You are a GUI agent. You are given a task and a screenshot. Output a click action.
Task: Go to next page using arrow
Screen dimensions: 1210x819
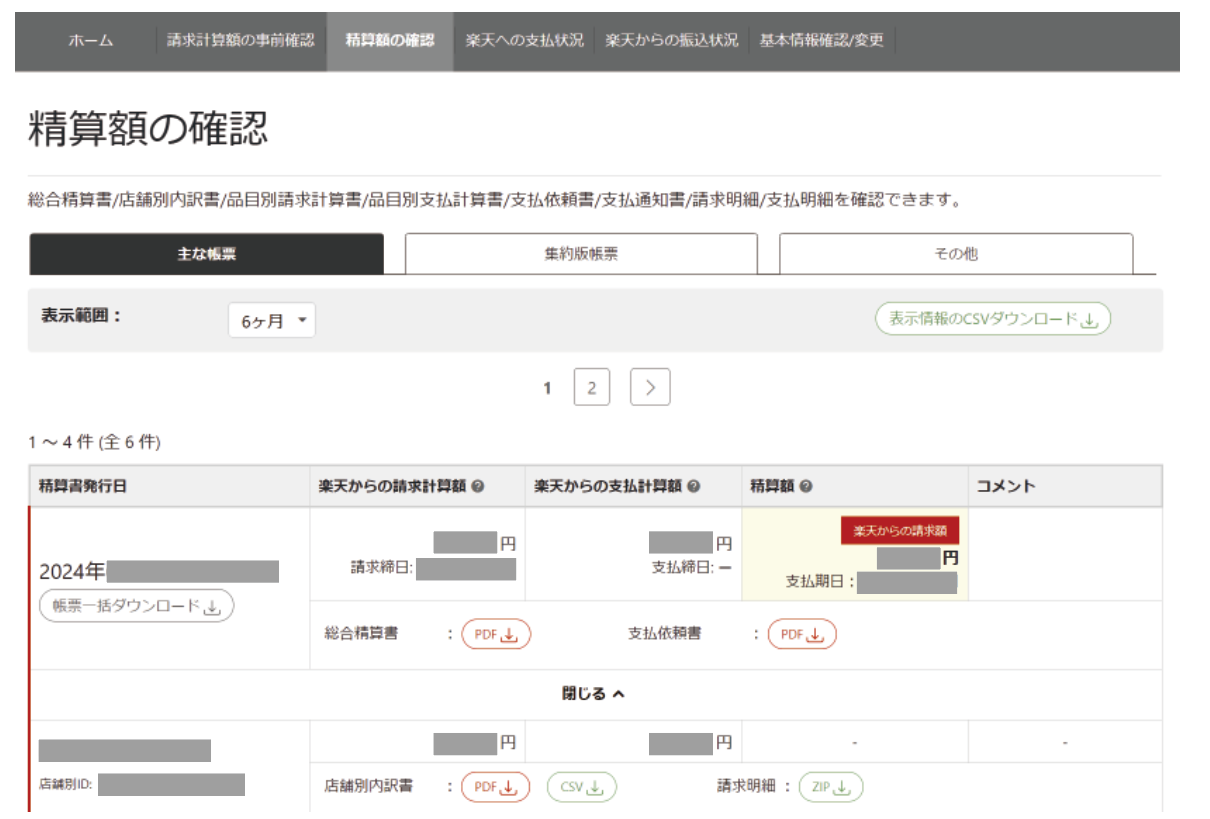click(650, 388)
